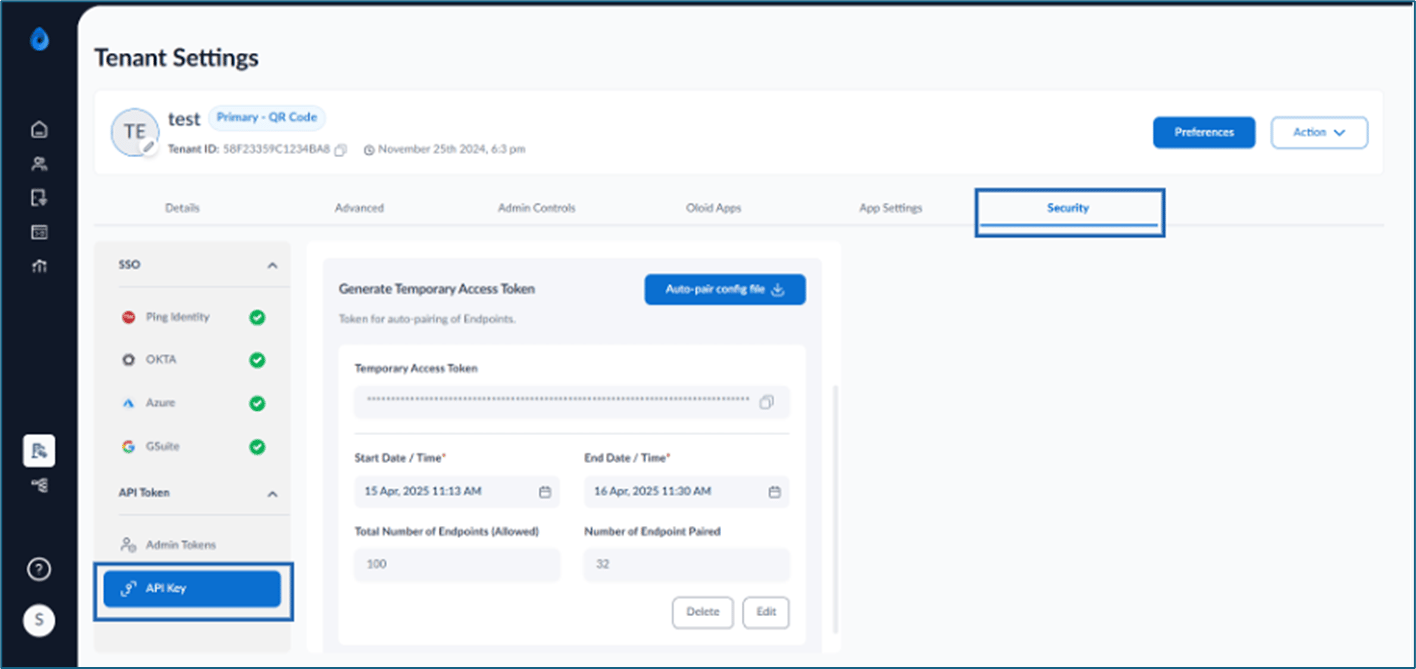Click the Admin Tokens person-key icon
1416x669 pixels.
click(128, 545)
